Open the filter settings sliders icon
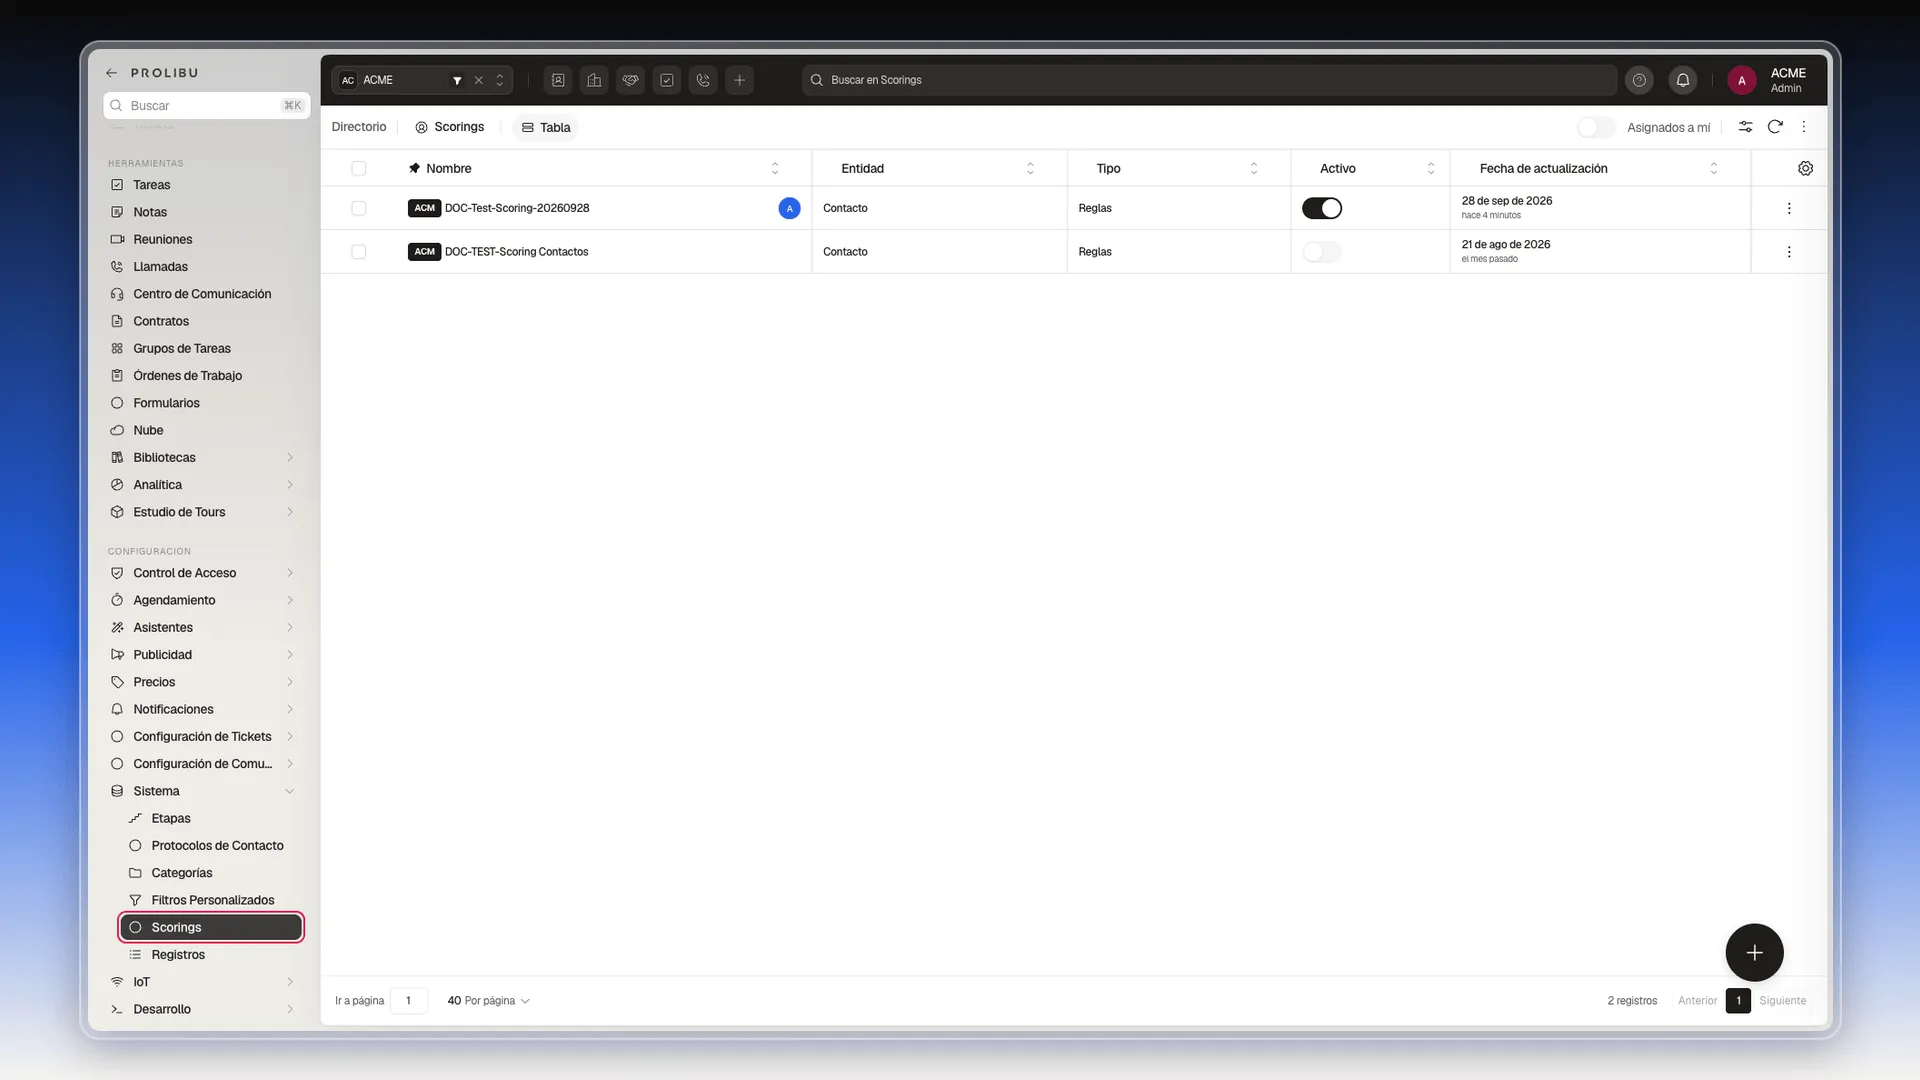The image size is (1920, 1080). [1745, 127]
